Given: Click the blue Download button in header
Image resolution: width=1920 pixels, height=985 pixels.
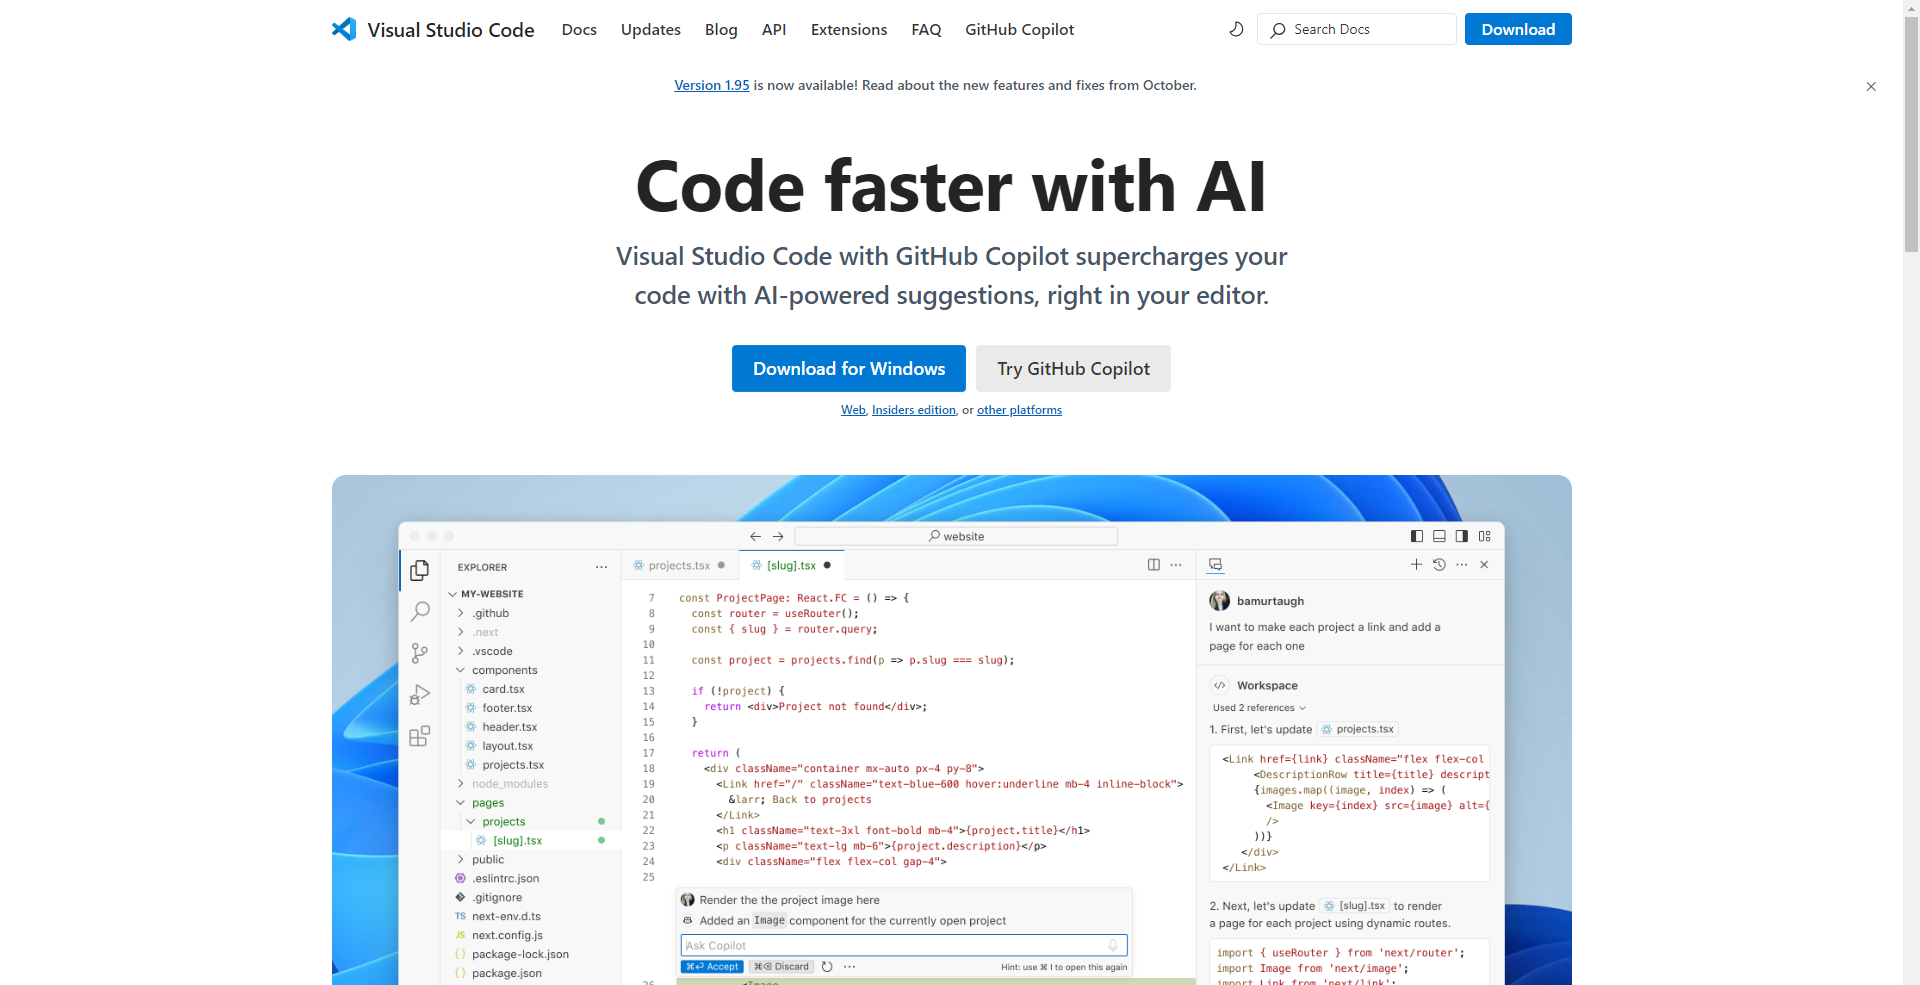Looking at the screenshot, I should click(x=1517, y=29).
